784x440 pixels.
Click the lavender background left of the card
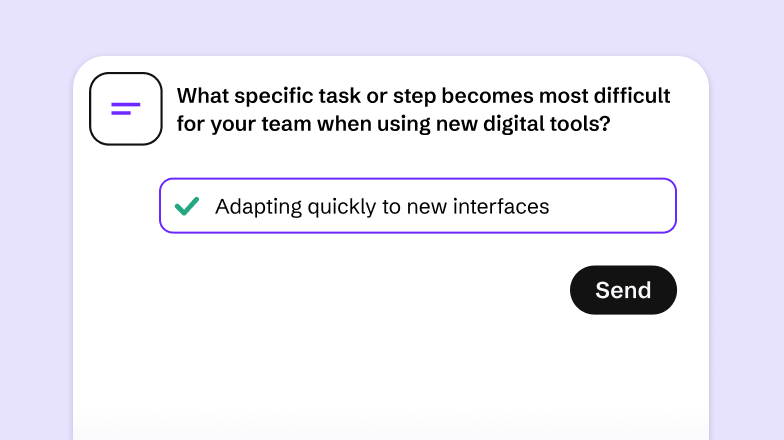tap(35, 250)
